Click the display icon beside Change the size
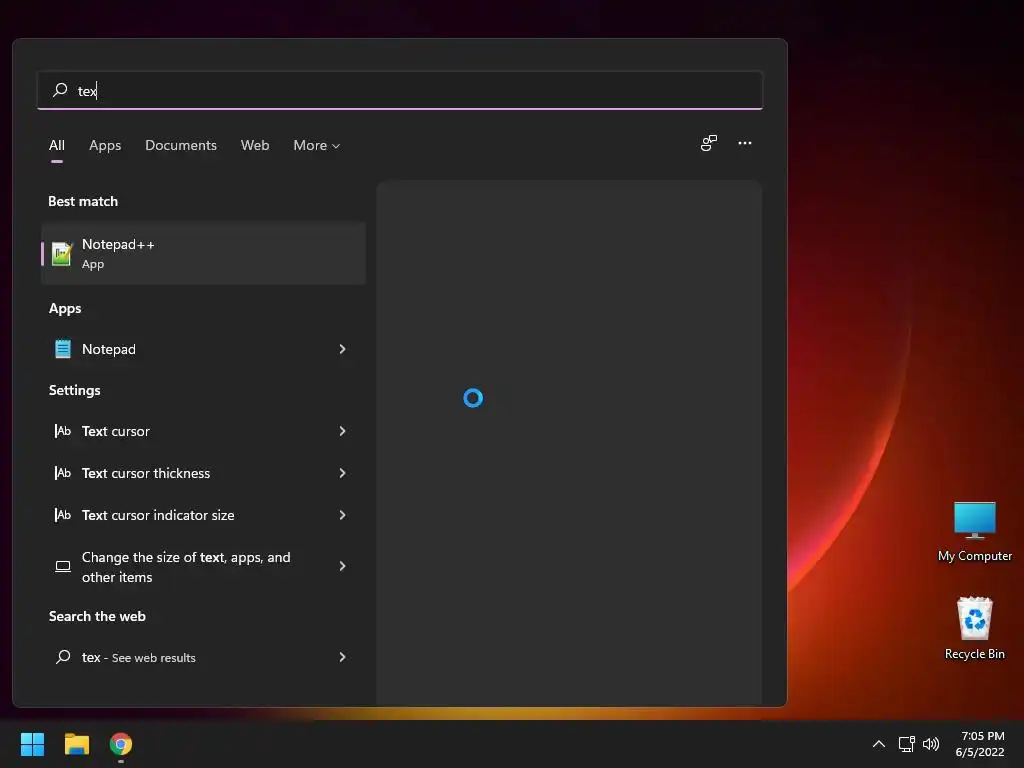The width and height of the screenshot is (1024, 768). [x=63, y=566]
